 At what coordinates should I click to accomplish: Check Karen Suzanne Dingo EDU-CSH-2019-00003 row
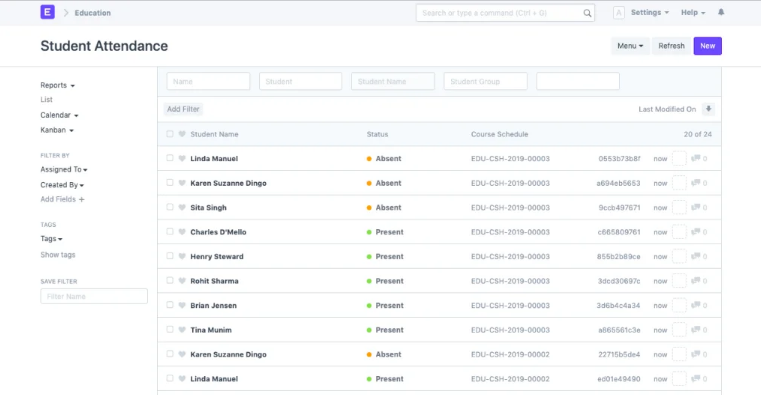point(169,183)
